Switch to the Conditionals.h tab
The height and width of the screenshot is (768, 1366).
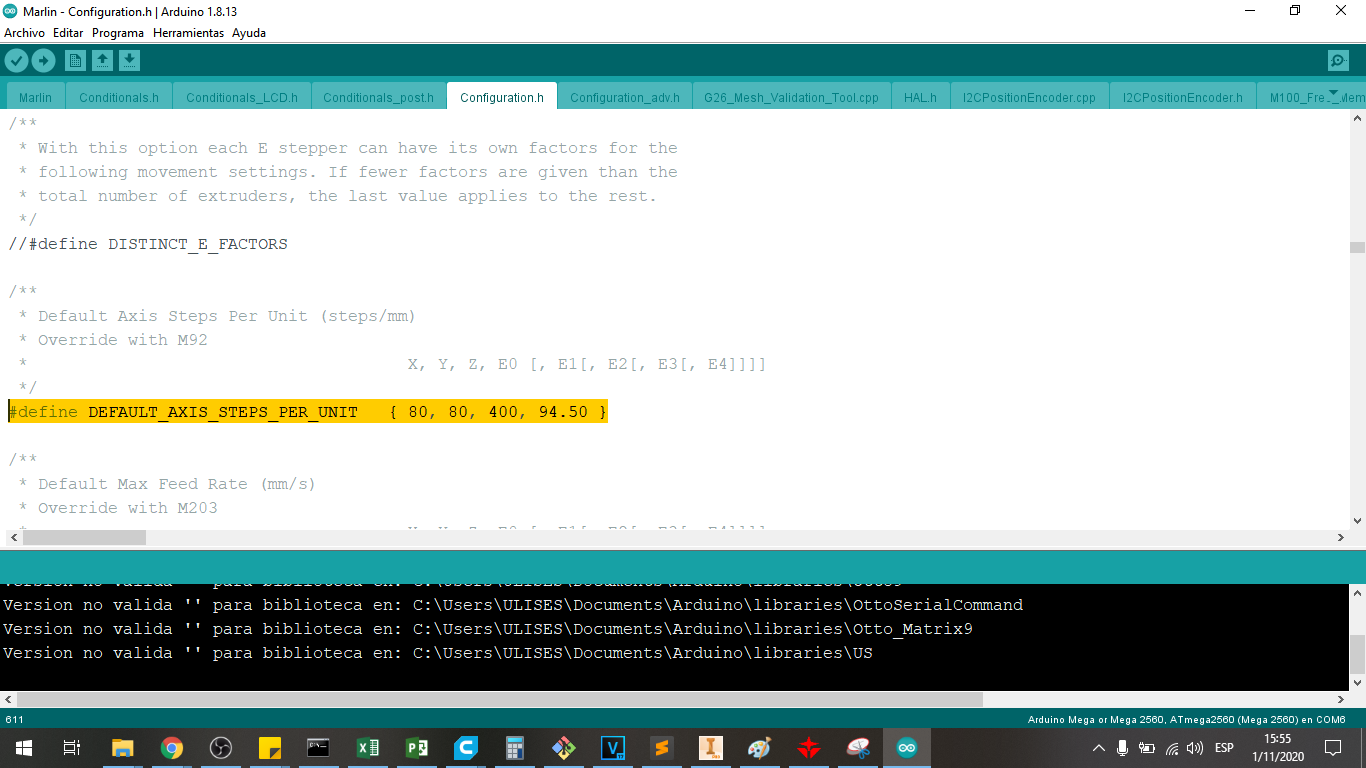coord(119,97)
